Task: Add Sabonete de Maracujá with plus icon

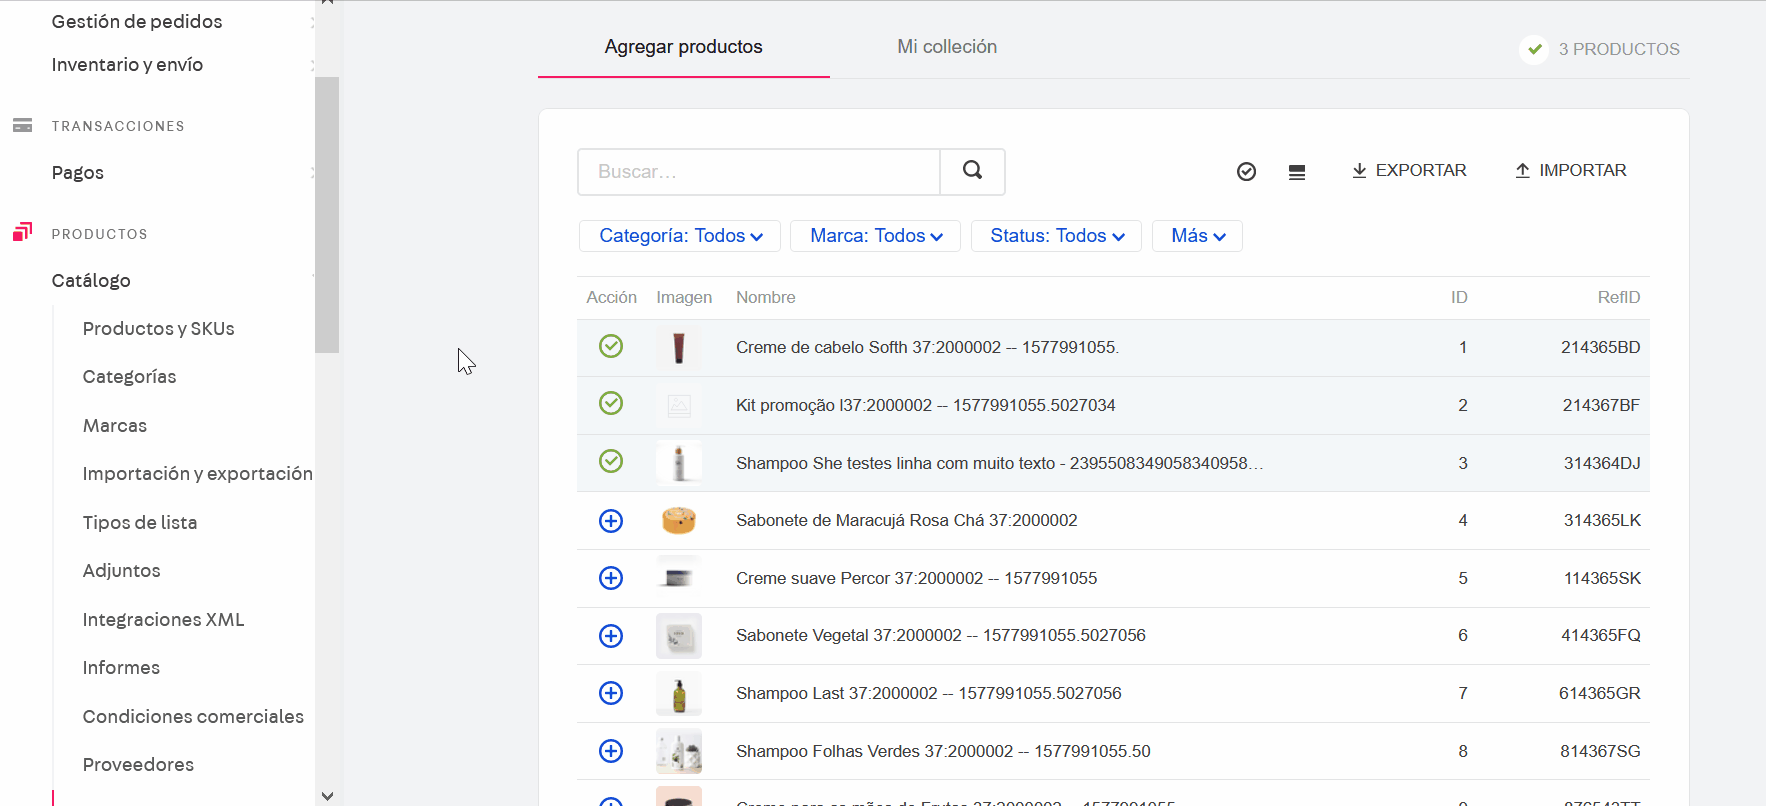Action: pos(611,521)
